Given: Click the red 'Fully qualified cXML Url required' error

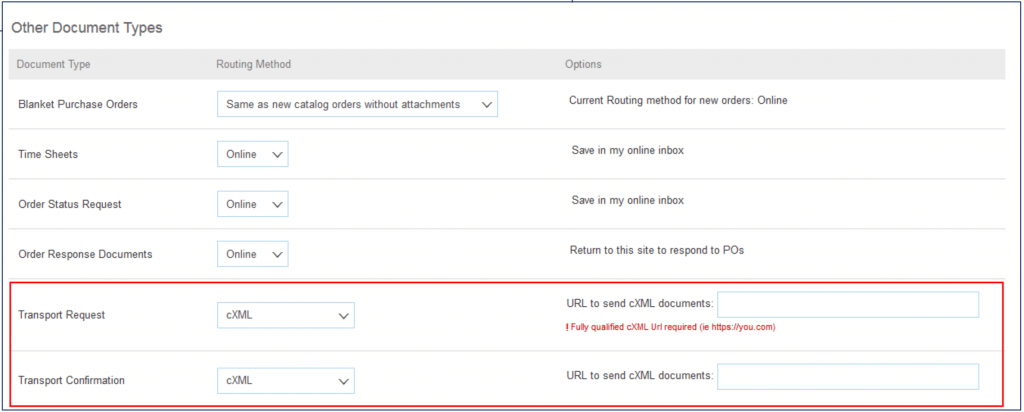Looking at the screenshot, I should 670,328.
